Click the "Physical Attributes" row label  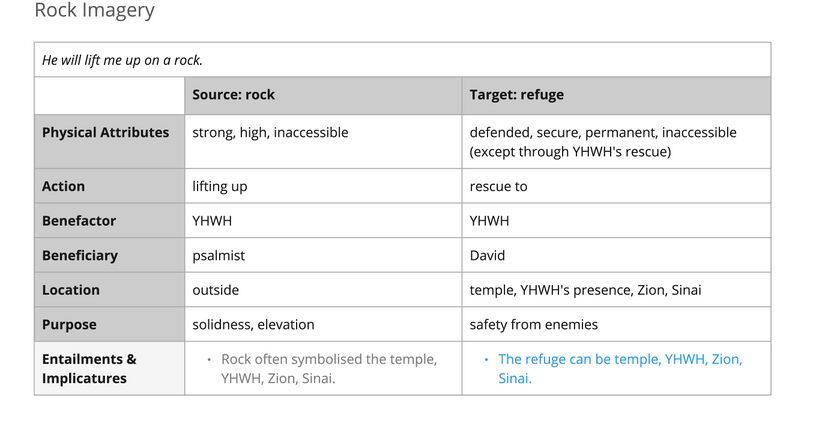pyautogui.click(x=105, y=132)
